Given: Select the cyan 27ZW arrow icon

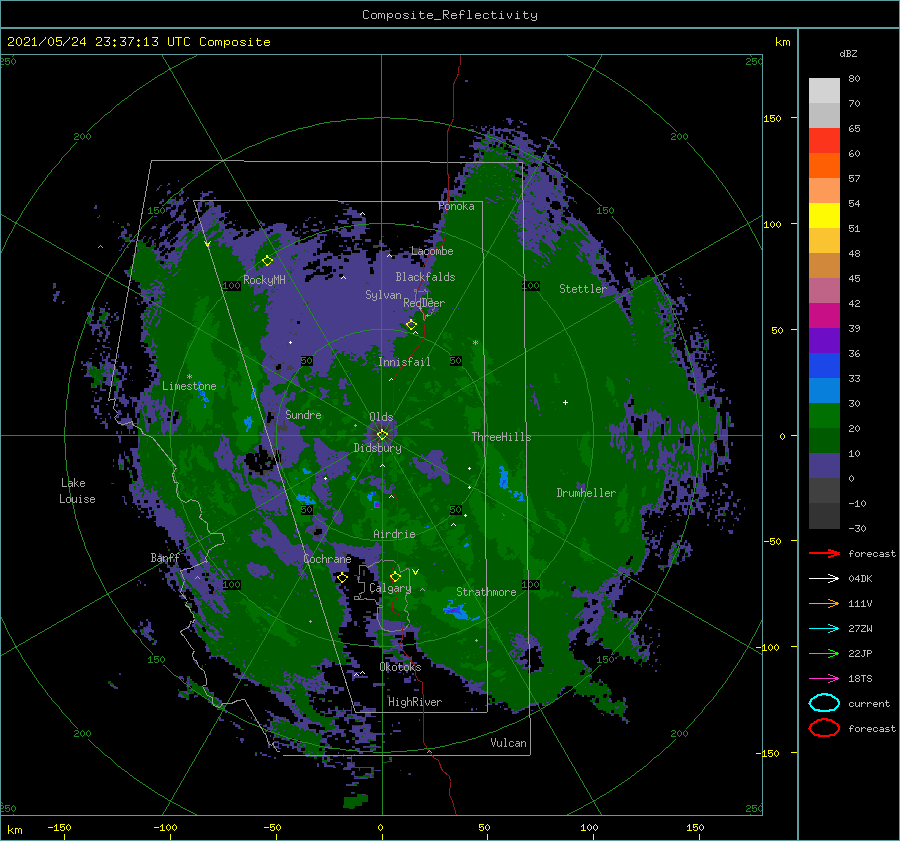Looking at the screenshot, I should click(x=824, y=629).
